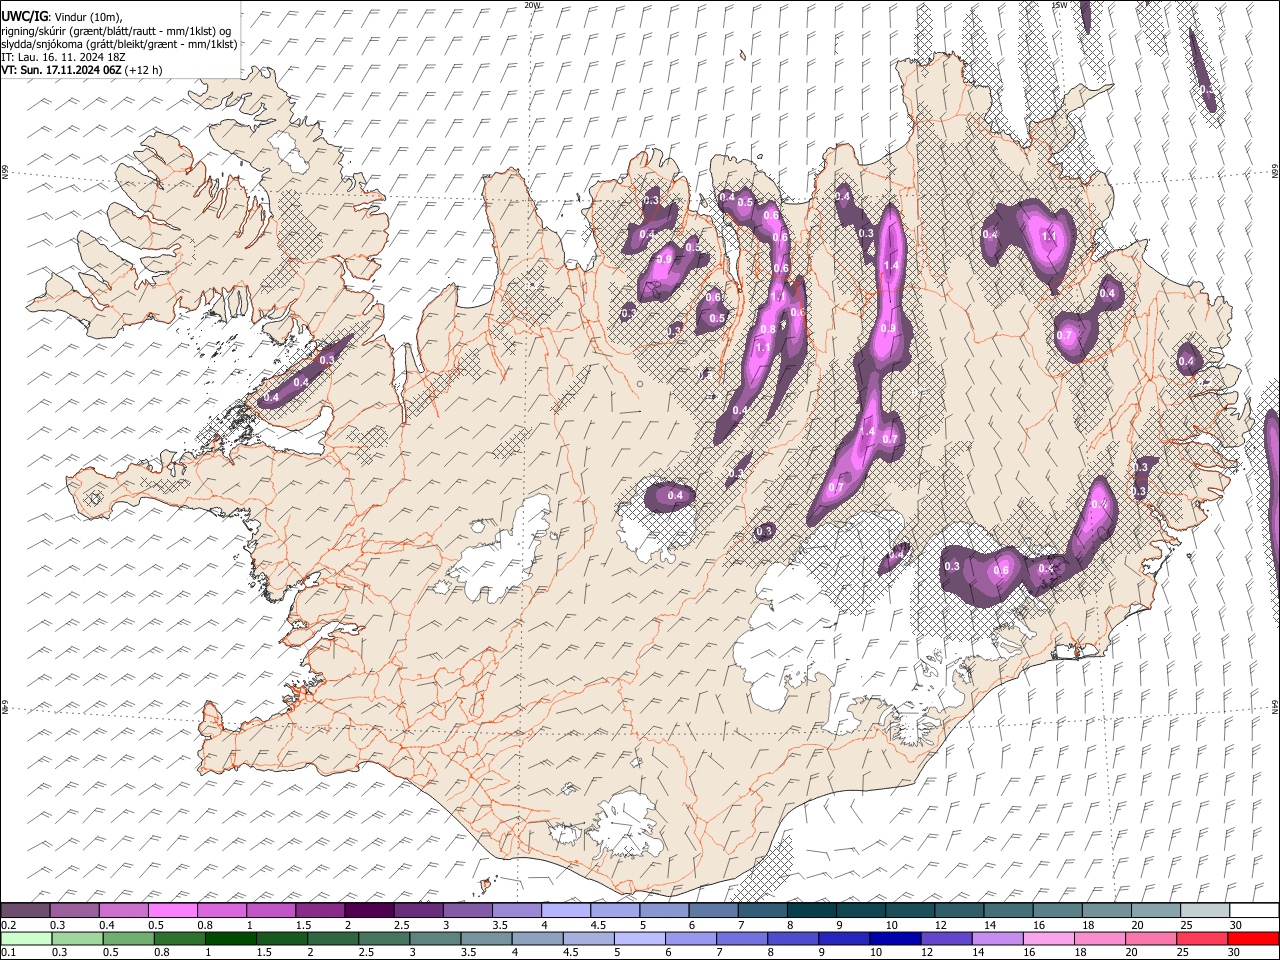This screenshot has width=1280, height=960.
Task: Click the crimson swatch between 25 and 30, lower legend
Action: [1201, 939]
